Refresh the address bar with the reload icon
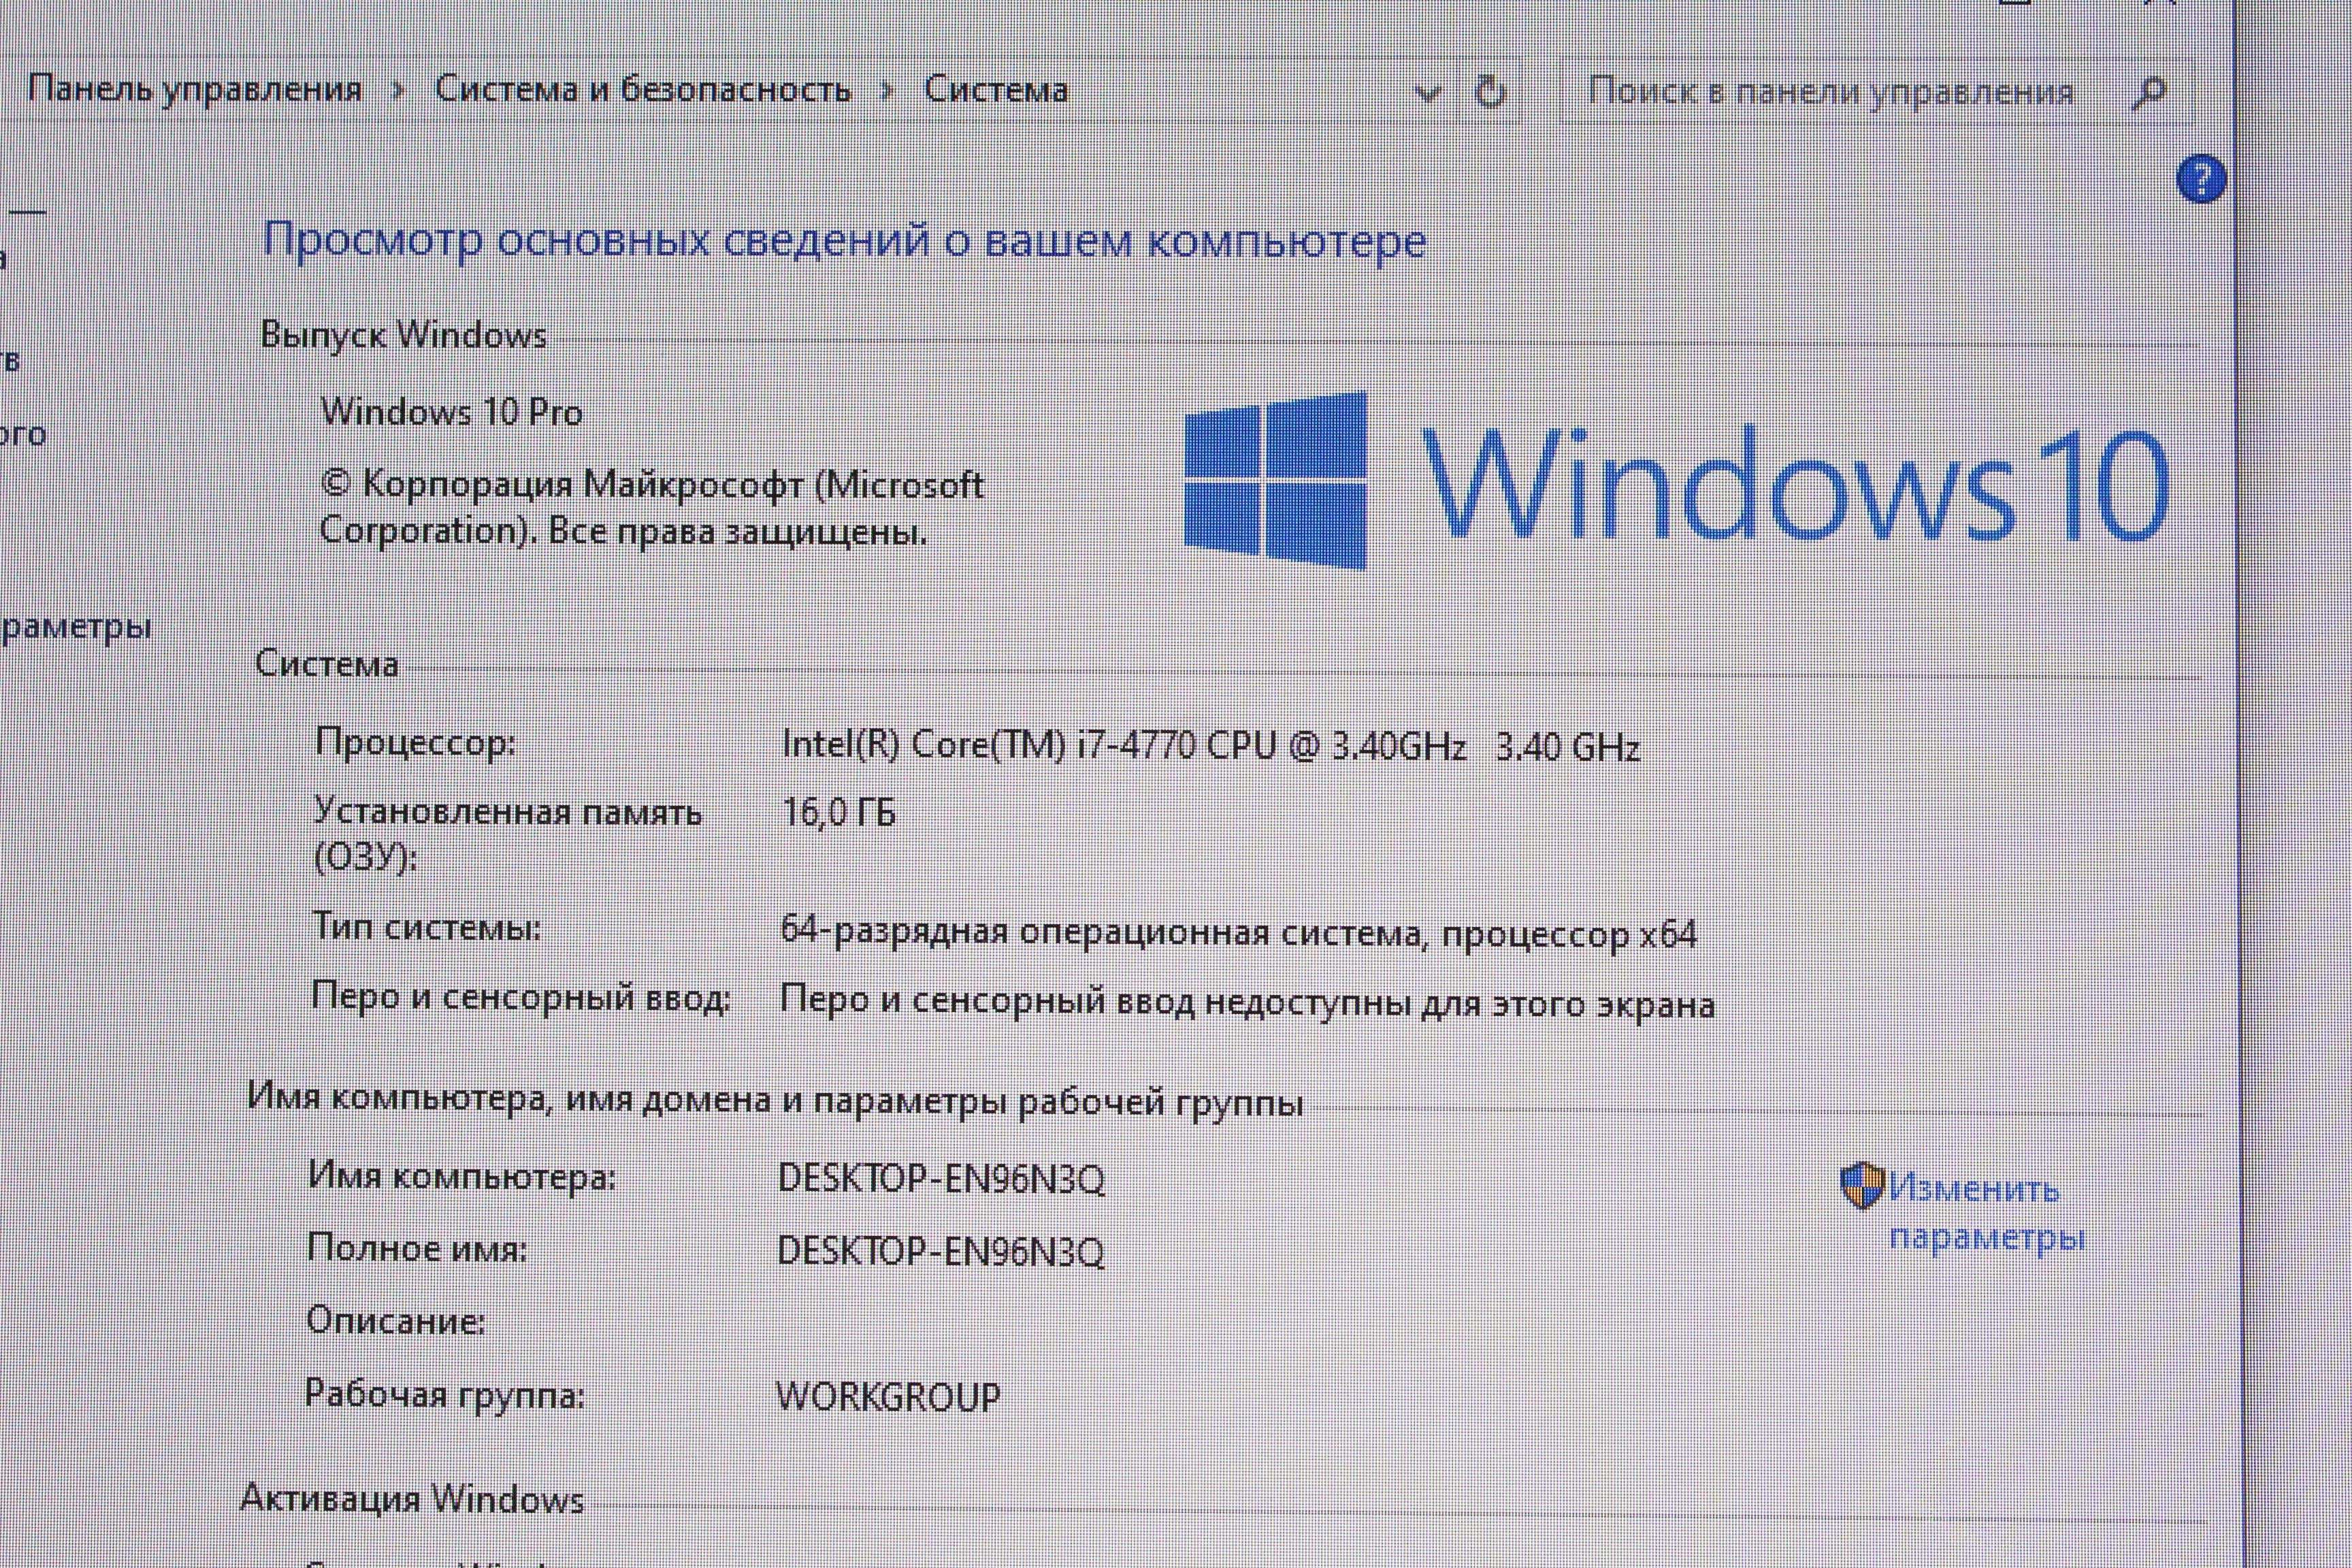2352x1568 pixels. point(1491,92)
